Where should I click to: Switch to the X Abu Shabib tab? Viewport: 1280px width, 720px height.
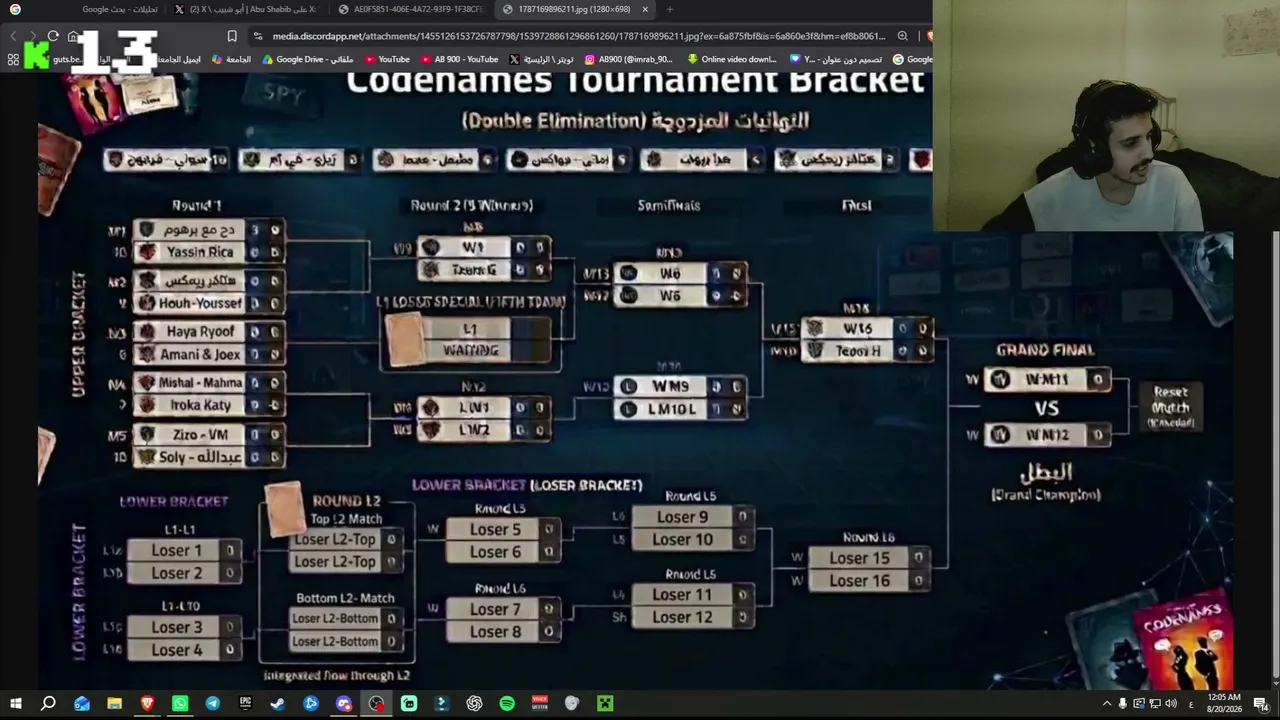(x=246, y=9)
